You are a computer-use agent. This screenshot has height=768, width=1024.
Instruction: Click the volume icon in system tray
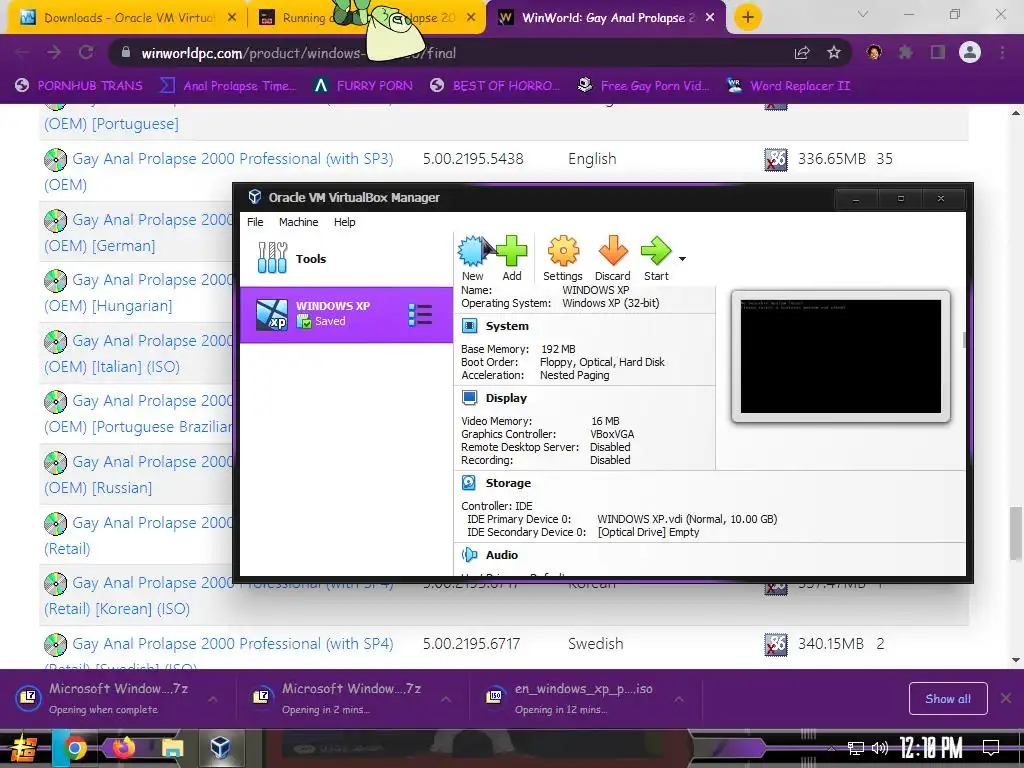click(880, 748)
